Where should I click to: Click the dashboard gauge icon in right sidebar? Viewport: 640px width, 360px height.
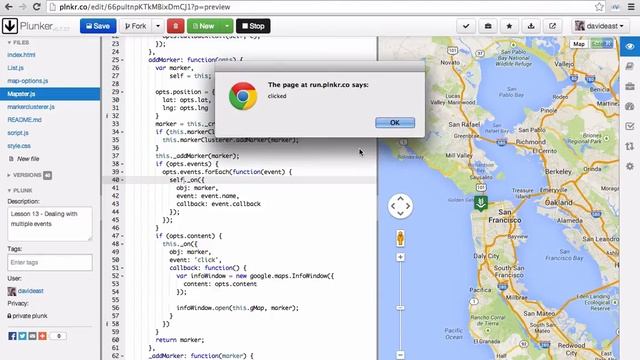[x=630, y=107]
